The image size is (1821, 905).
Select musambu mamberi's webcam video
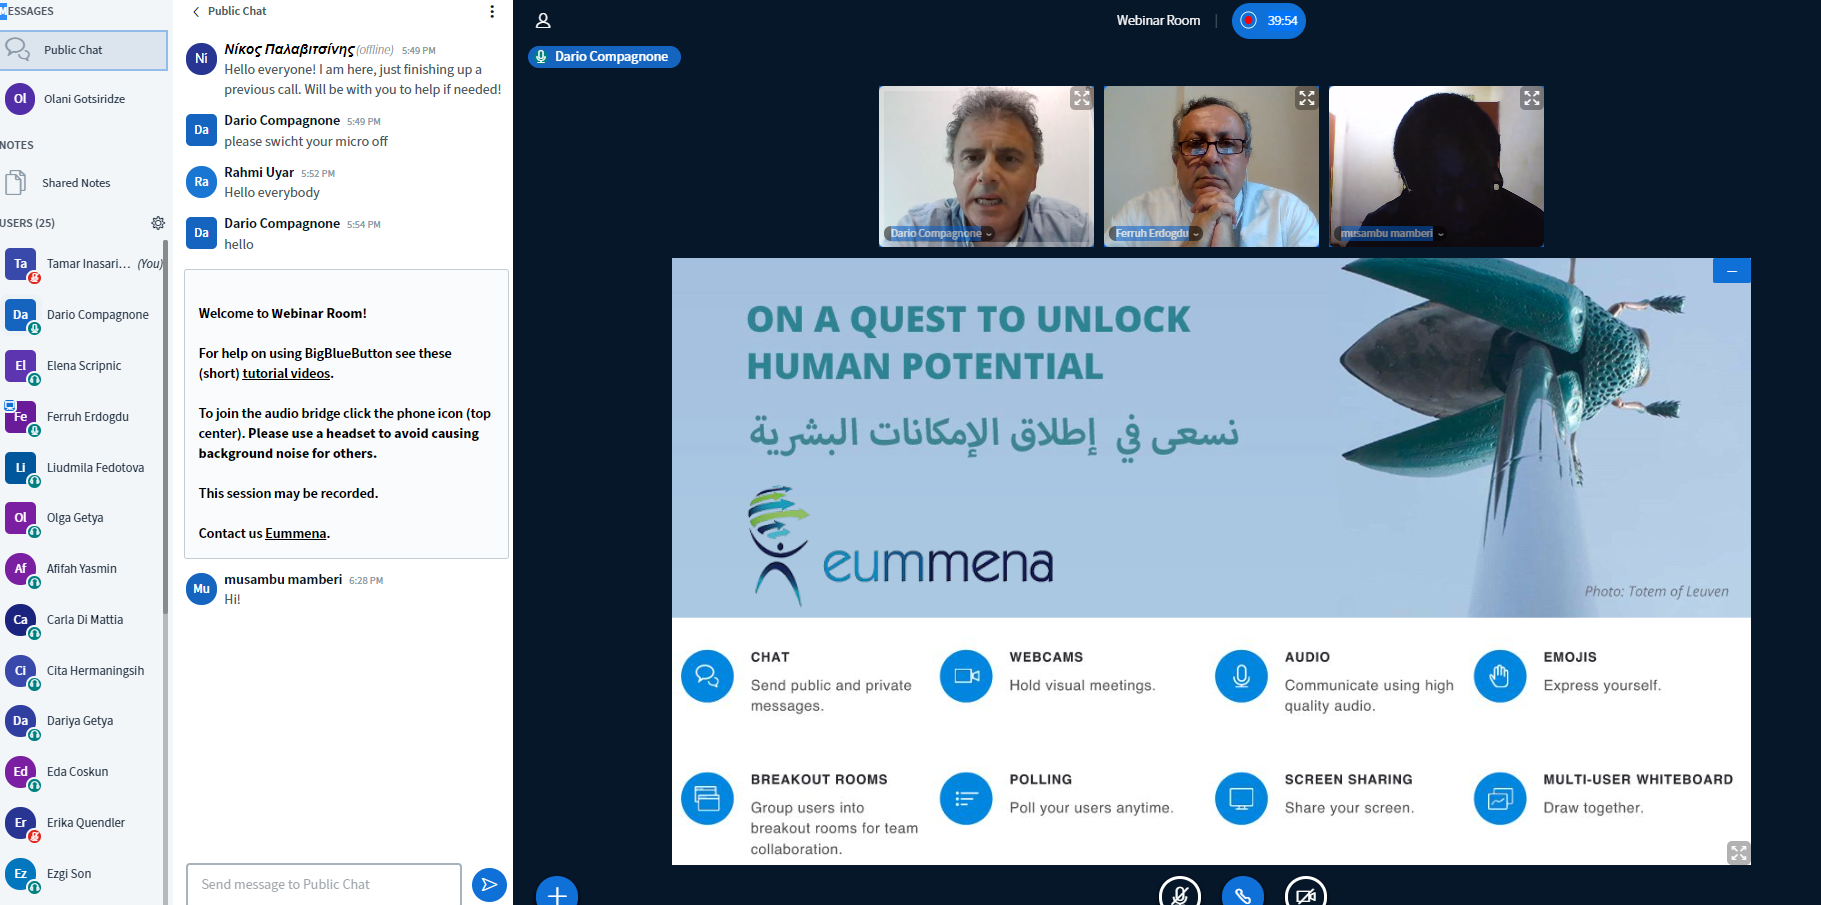tap(1436, 166)
